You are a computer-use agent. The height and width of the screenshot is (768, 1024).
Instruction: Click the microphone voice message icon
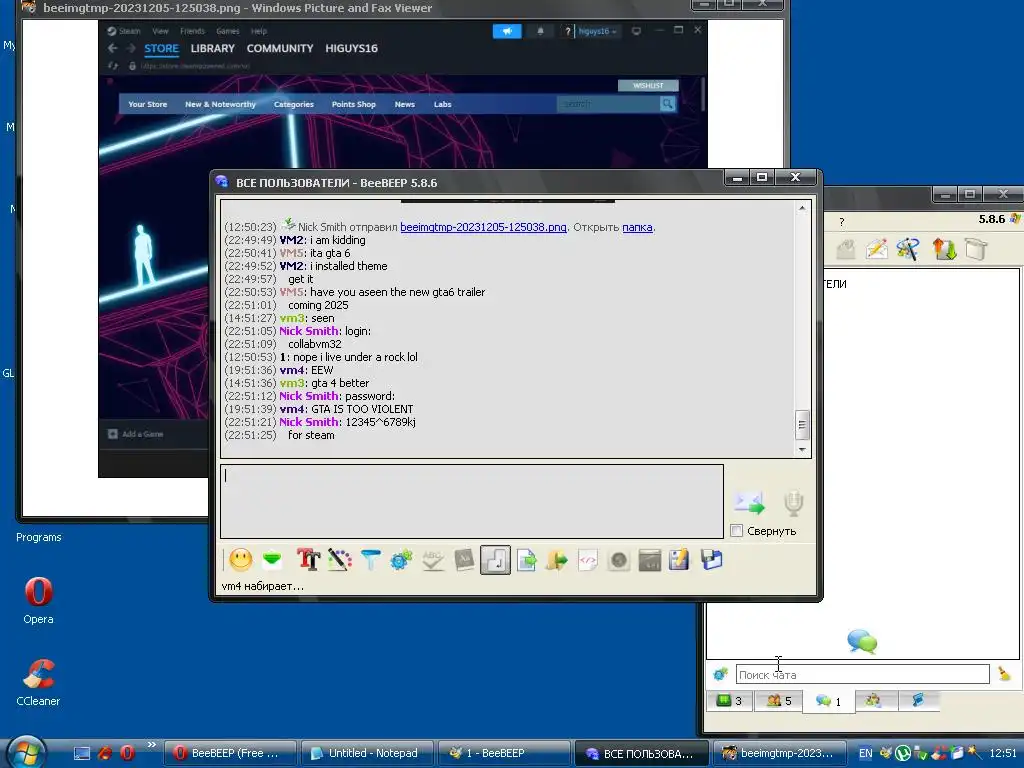pyautogui.click(x=793, y=503)
